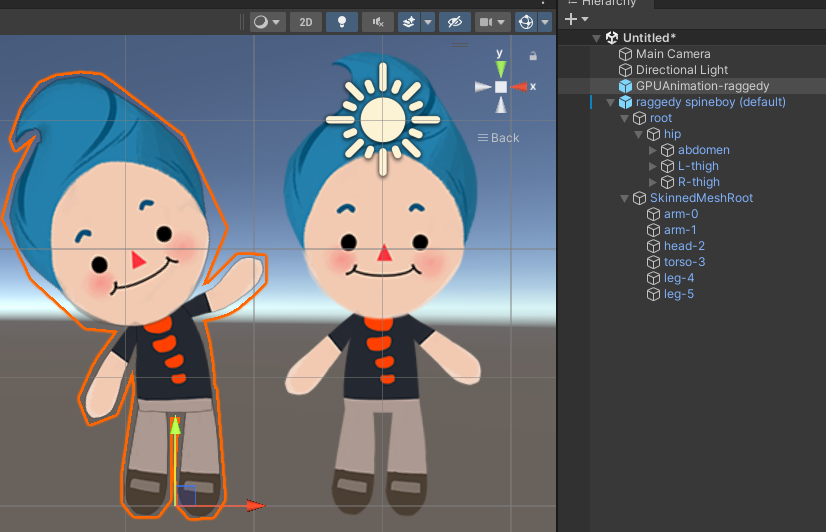This screenshot has height=532, width=826.
Task: Select the GPUAnimation-raggedy prefab cube icon
Action: coord(626,86)
